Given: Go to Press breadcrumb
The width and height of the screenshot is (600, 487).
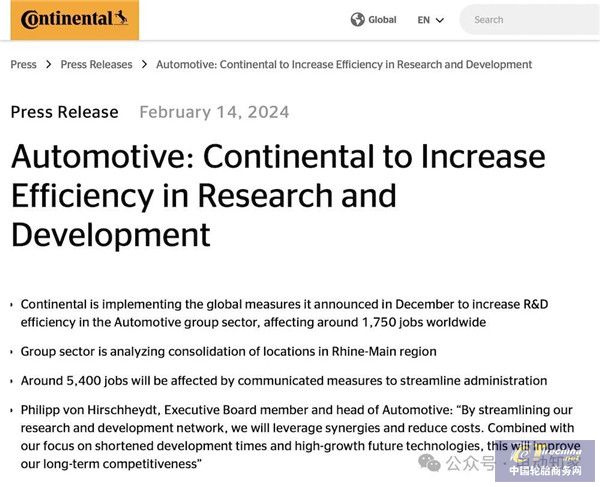Looking at the screenshot, I should pyautogui.click(x=24, y=64).
